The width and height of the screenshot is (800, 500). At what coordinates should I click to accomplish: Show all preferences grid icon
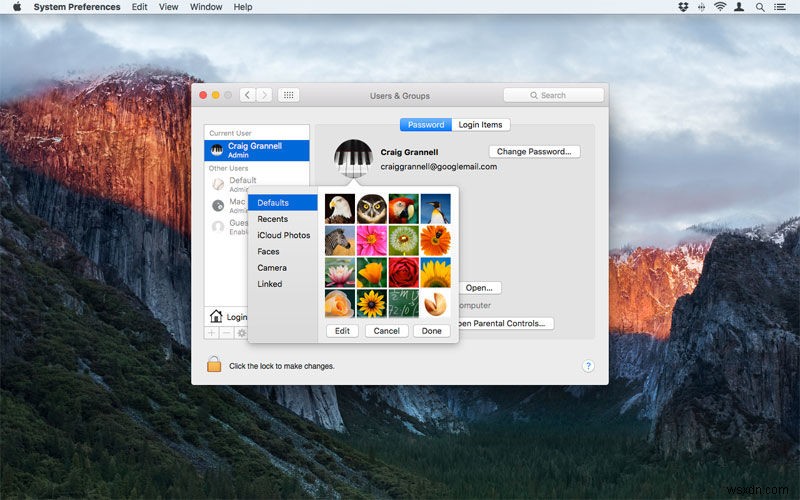tap(288, 95)
